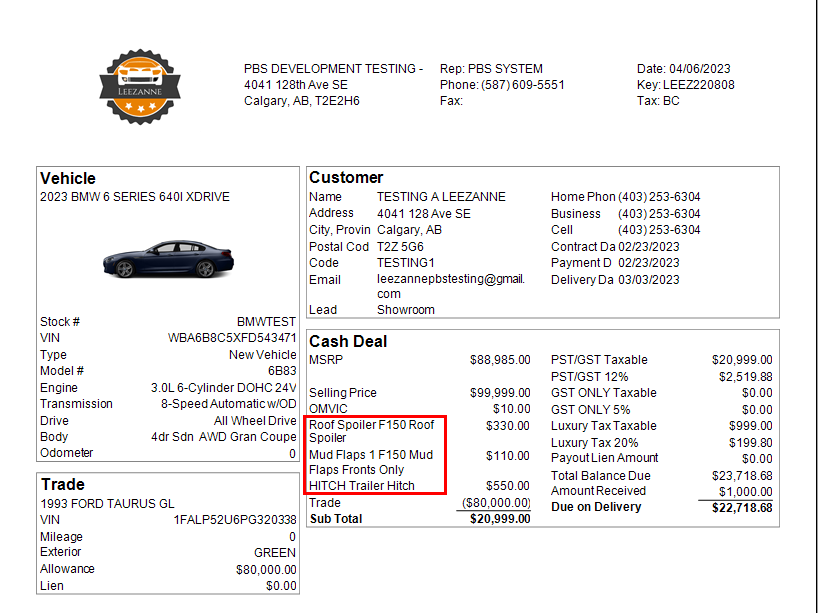
Task: Select the vehicle VIN 'WBA6B8C5XFD543471'
Action: point(232,338)
